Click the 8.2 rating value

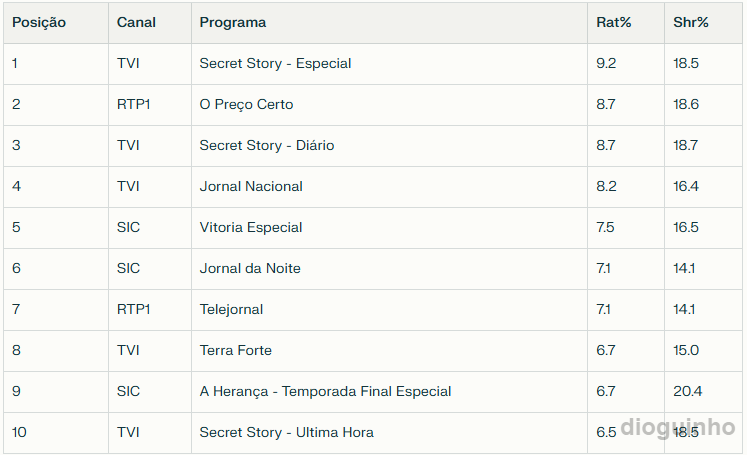tap(606, 186)
